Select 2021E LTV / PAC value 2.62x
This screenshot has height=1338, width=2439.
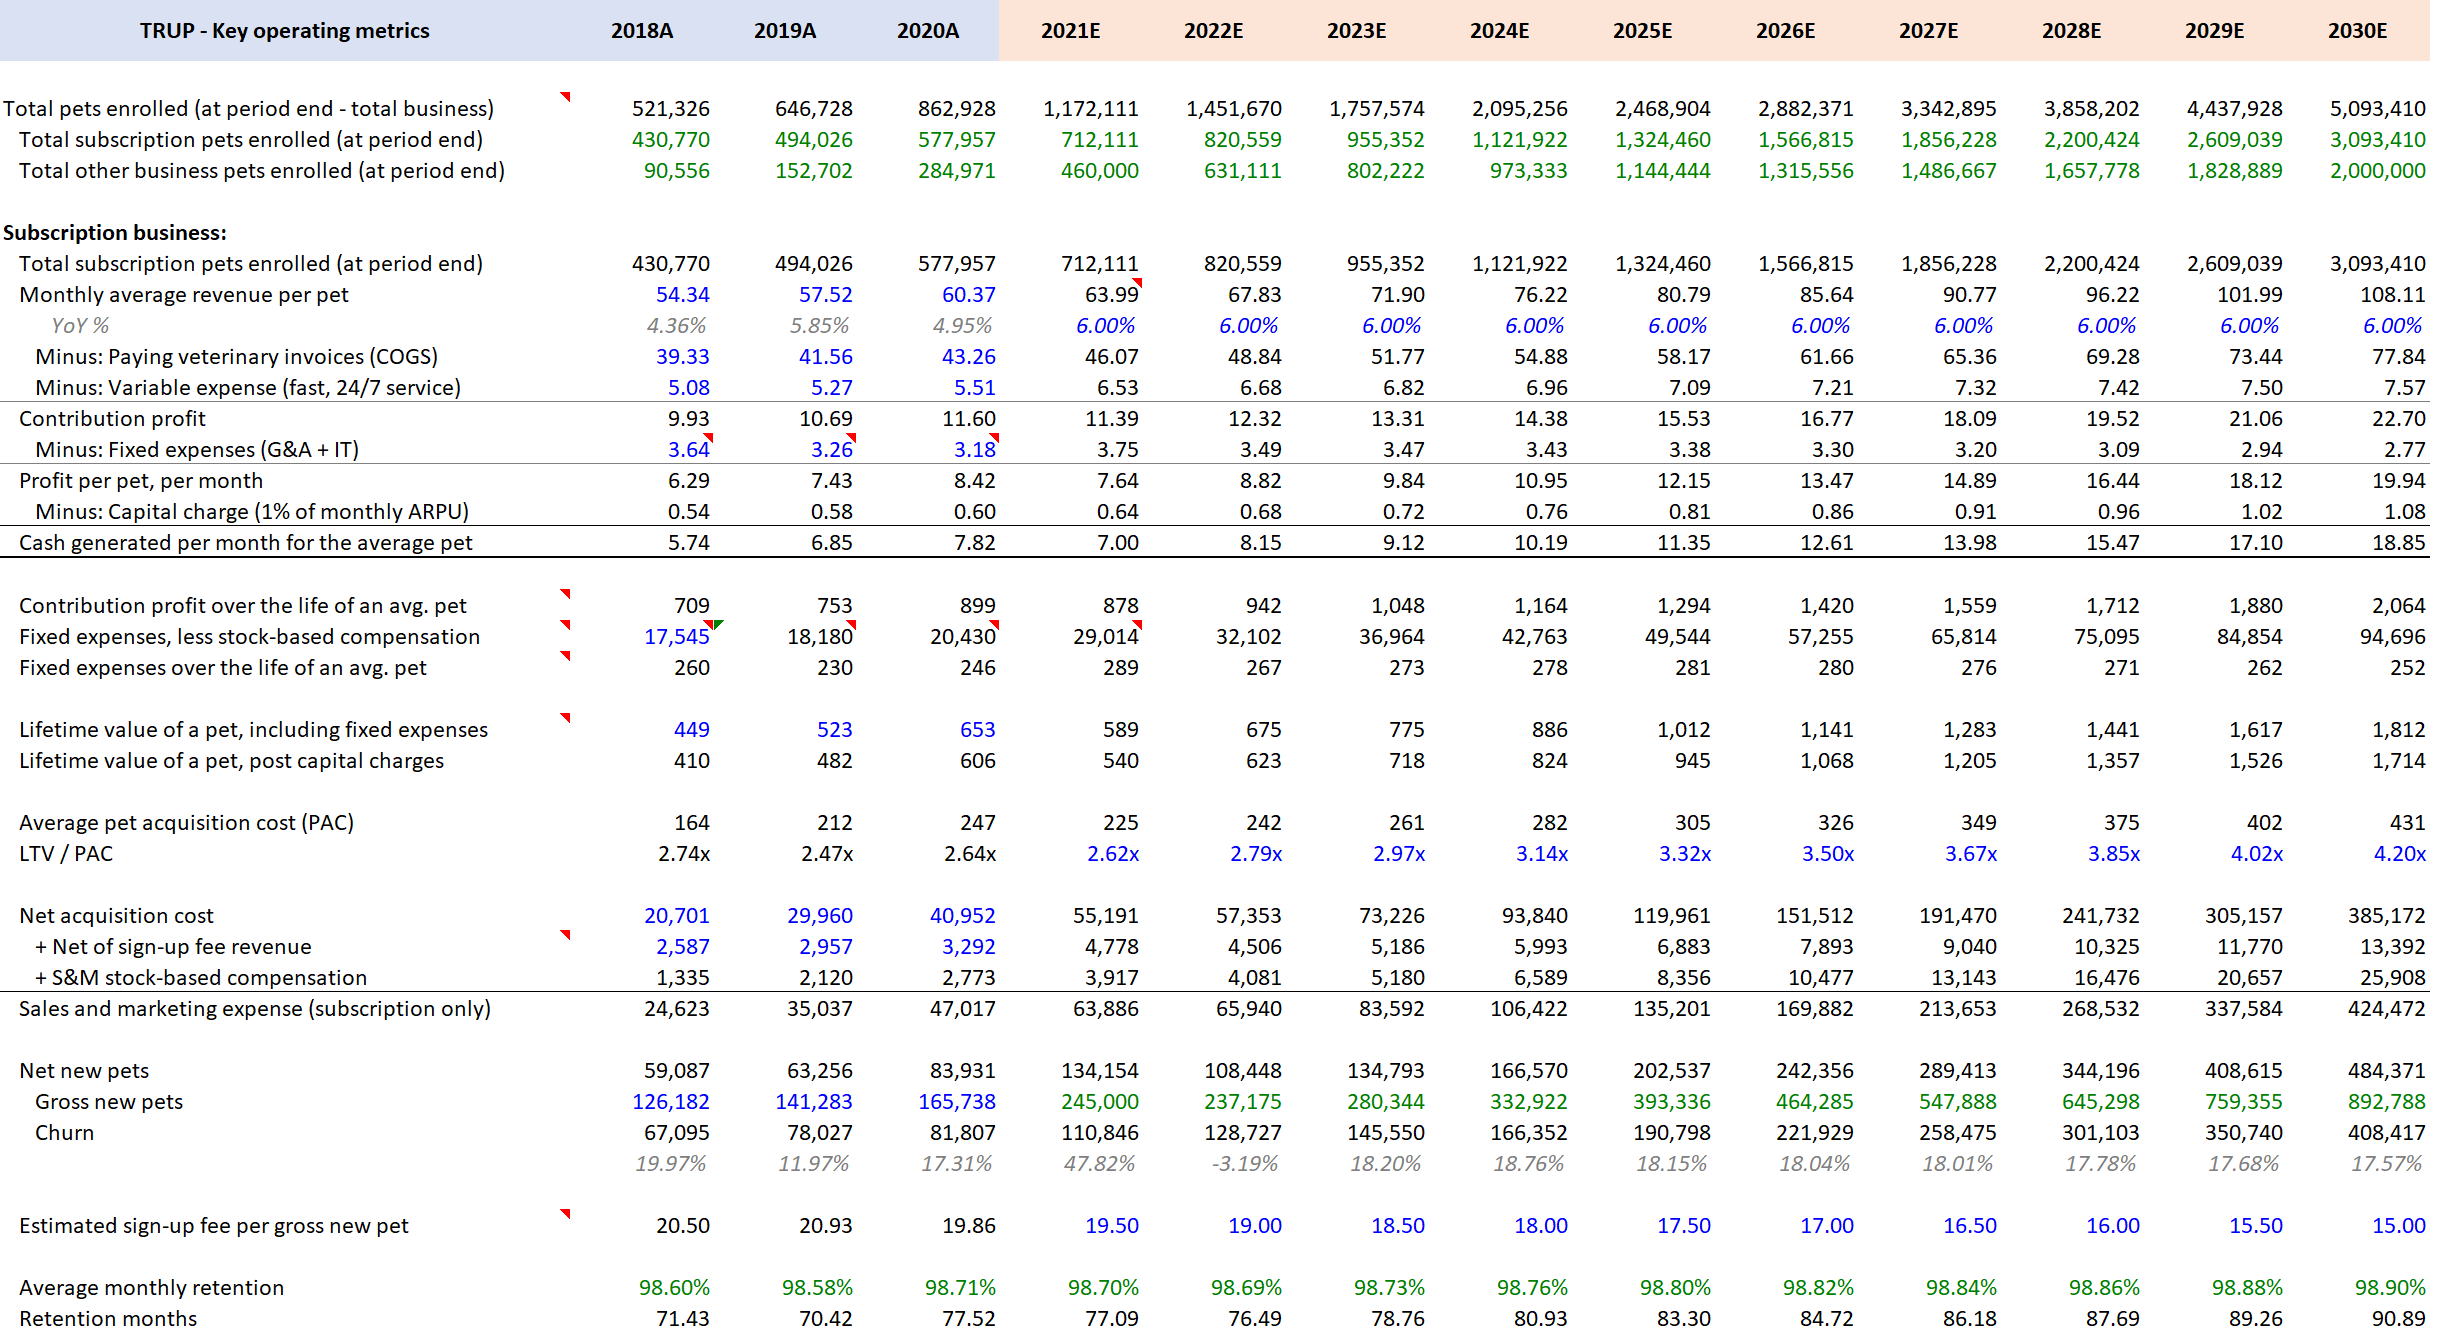tap(1112, 853)
